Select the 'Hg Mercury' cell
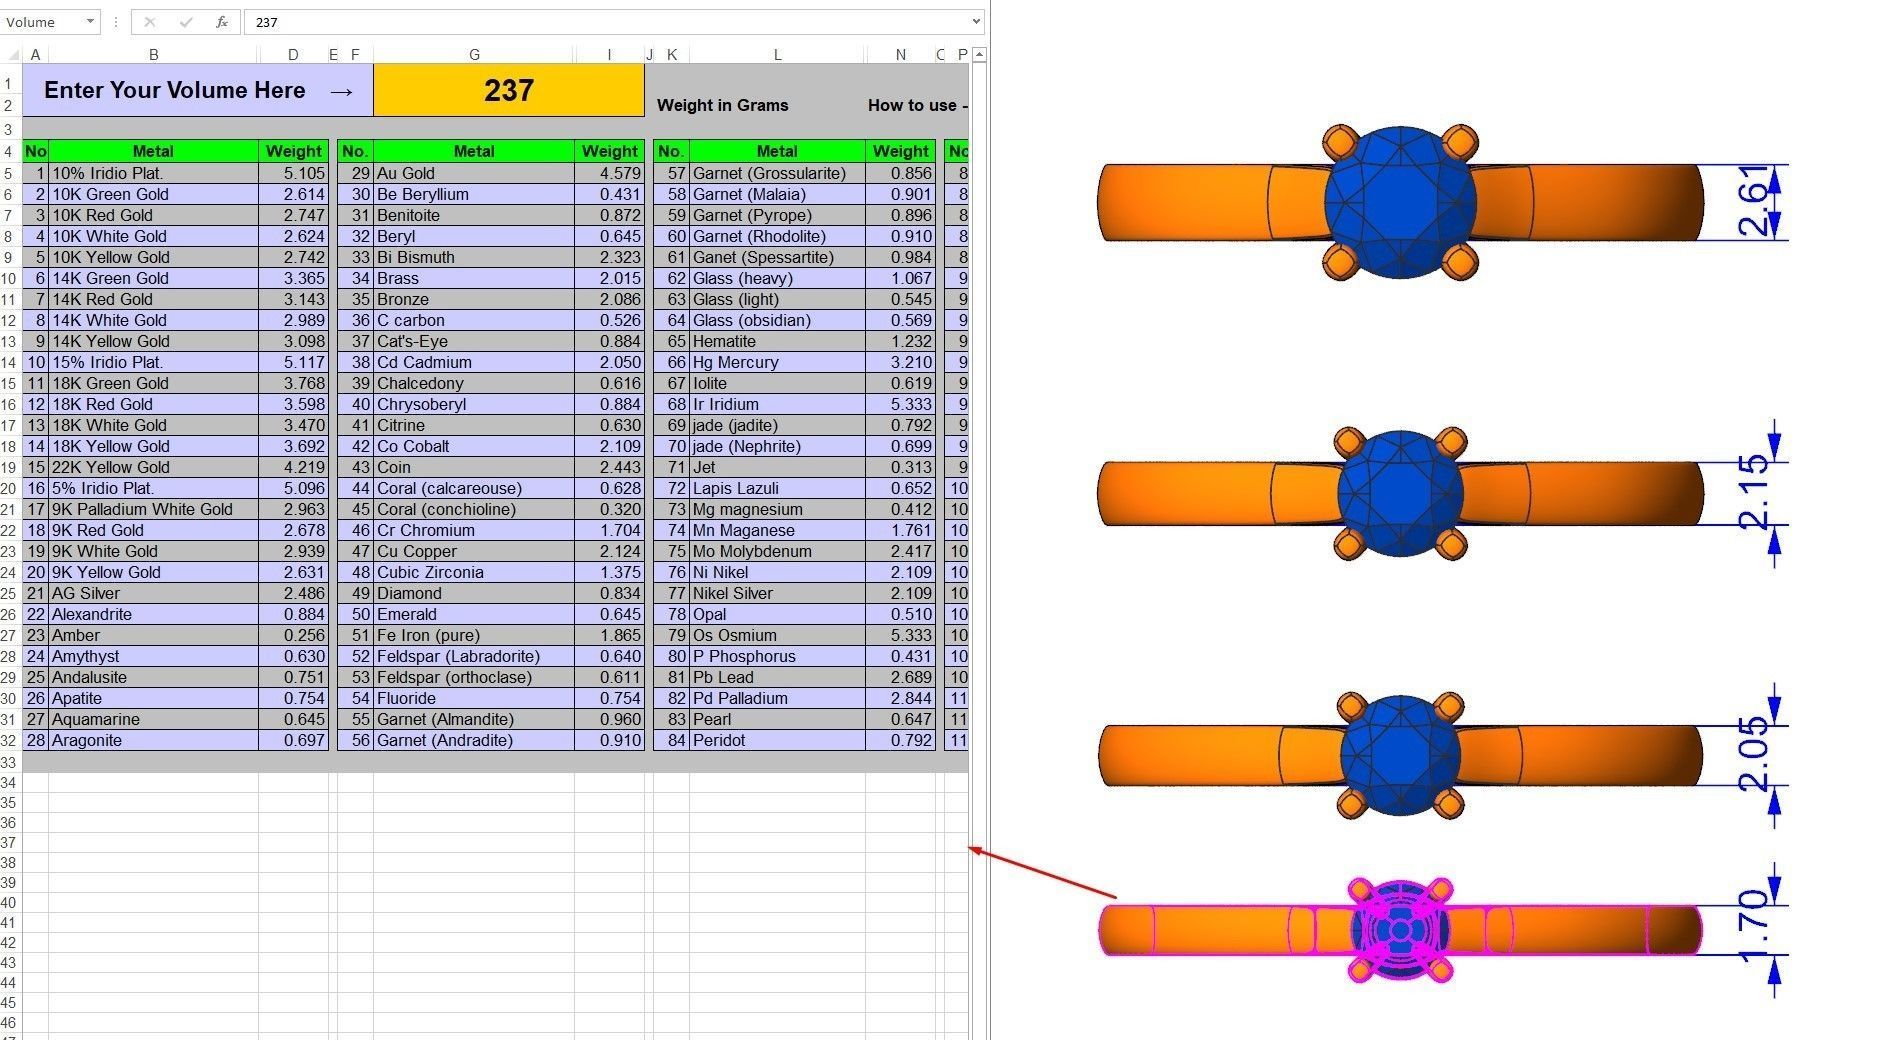The width and height of the screenshot is (1899, 1040). 777,362
